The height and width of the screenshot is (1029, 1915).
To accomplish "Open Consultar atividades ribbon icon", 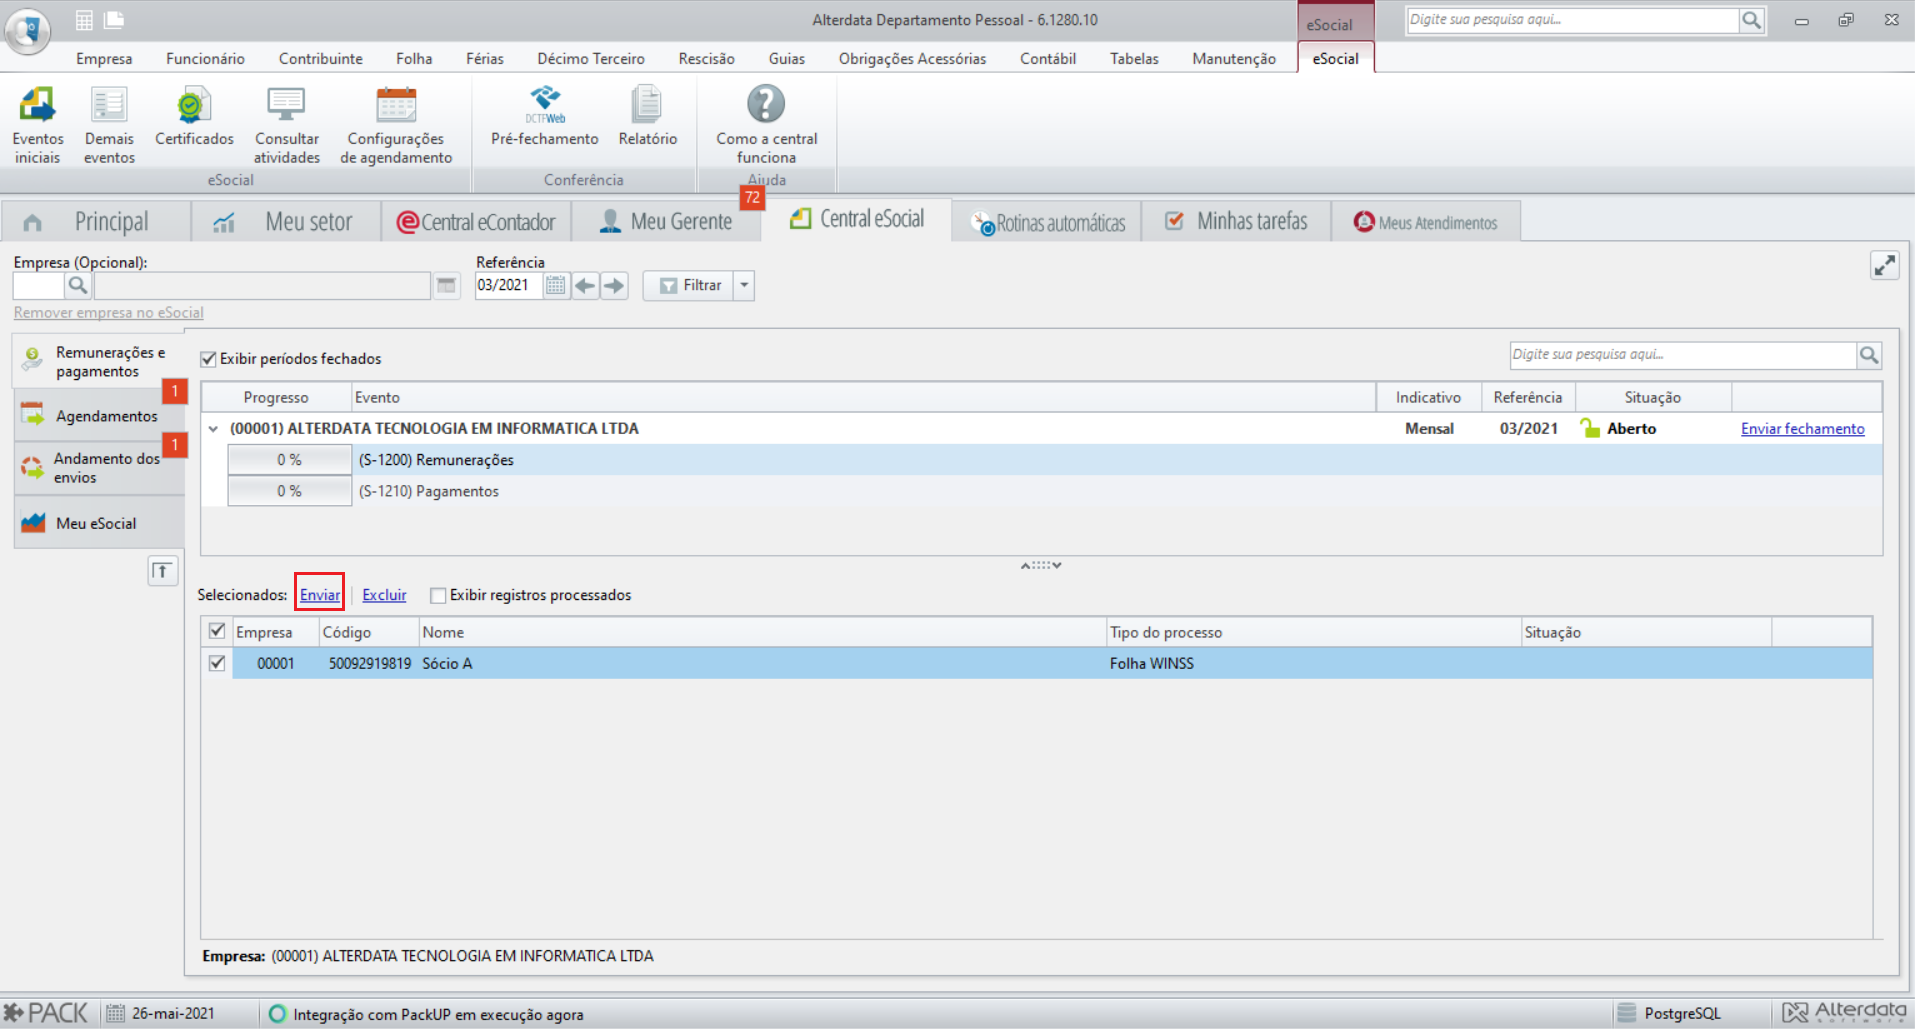I will point(287,125).
